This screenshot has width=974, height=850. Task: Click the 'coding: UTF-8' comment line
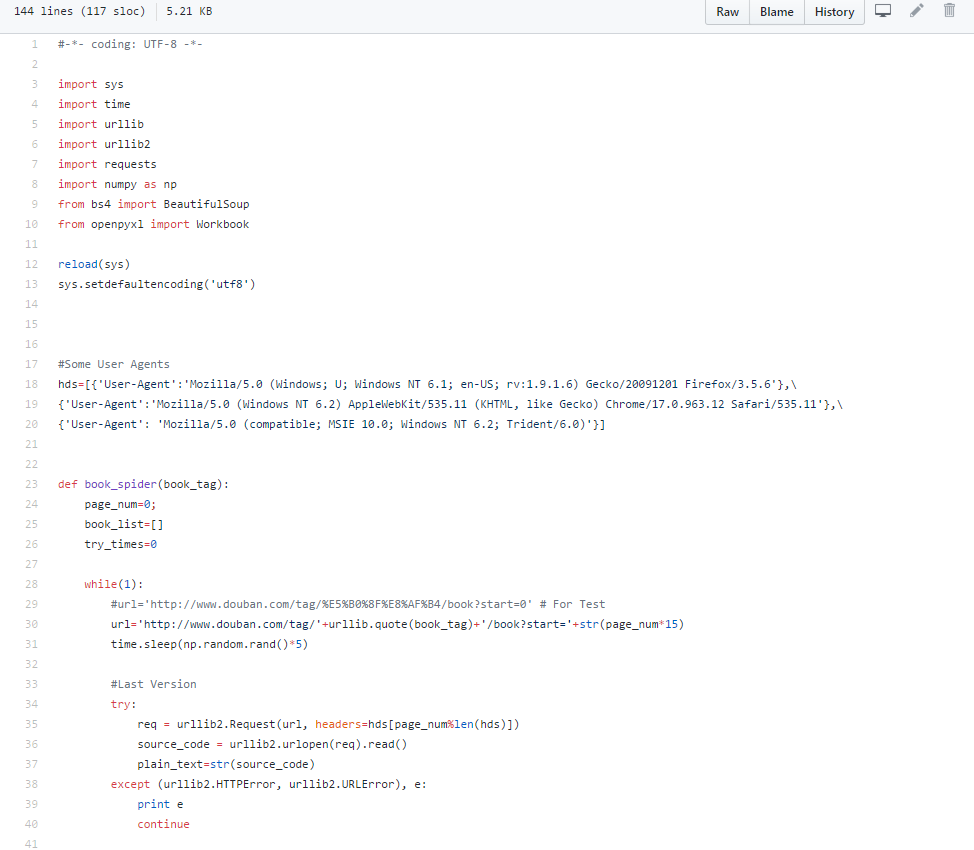[130, 44]
